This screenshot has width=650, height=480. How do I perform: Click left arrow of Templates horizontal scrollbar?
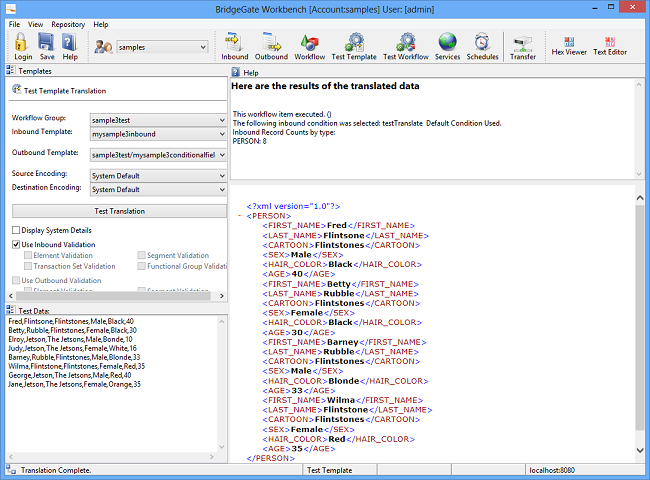pos(11,296)
